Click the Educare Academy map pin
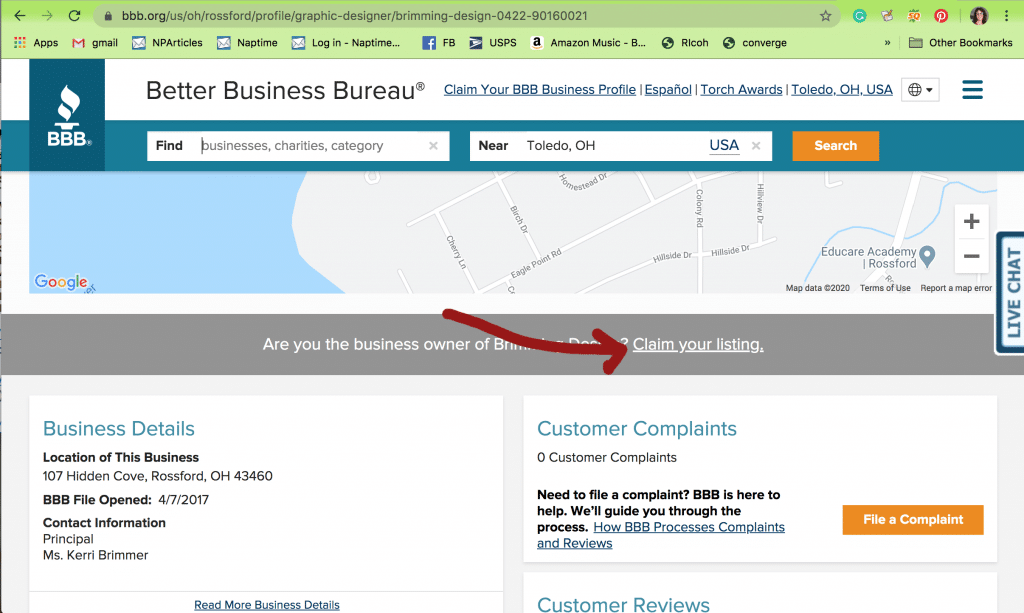The image size is (1024, 613). (x=927, y=255)
